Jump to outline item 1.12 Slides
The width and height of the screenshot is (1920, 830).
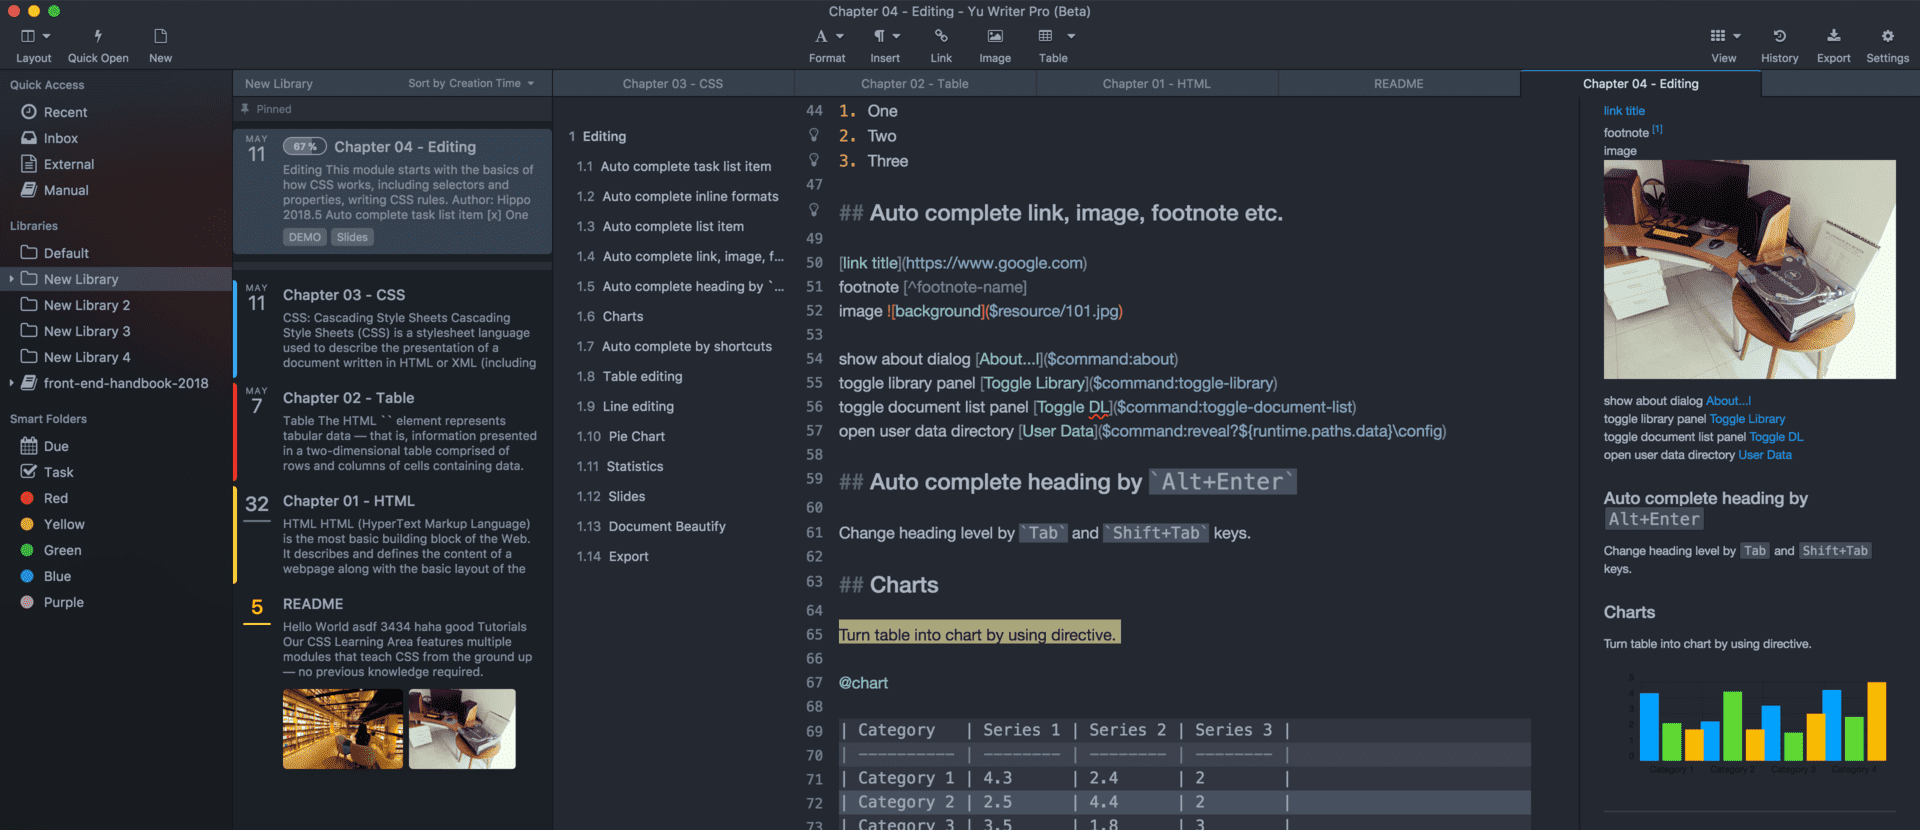click(611, 496)
